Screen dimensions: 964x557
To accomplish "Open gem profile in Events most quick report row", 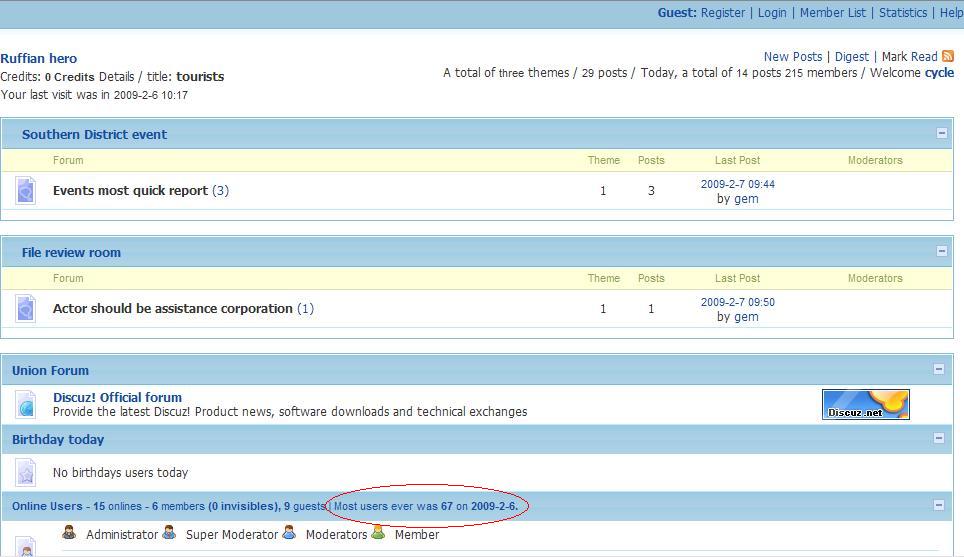I will coord(746,199).
